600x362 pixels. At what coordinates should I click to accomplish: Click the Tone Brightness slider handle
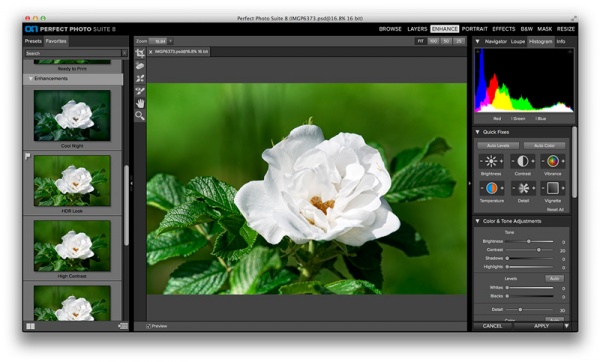[528, 241]
